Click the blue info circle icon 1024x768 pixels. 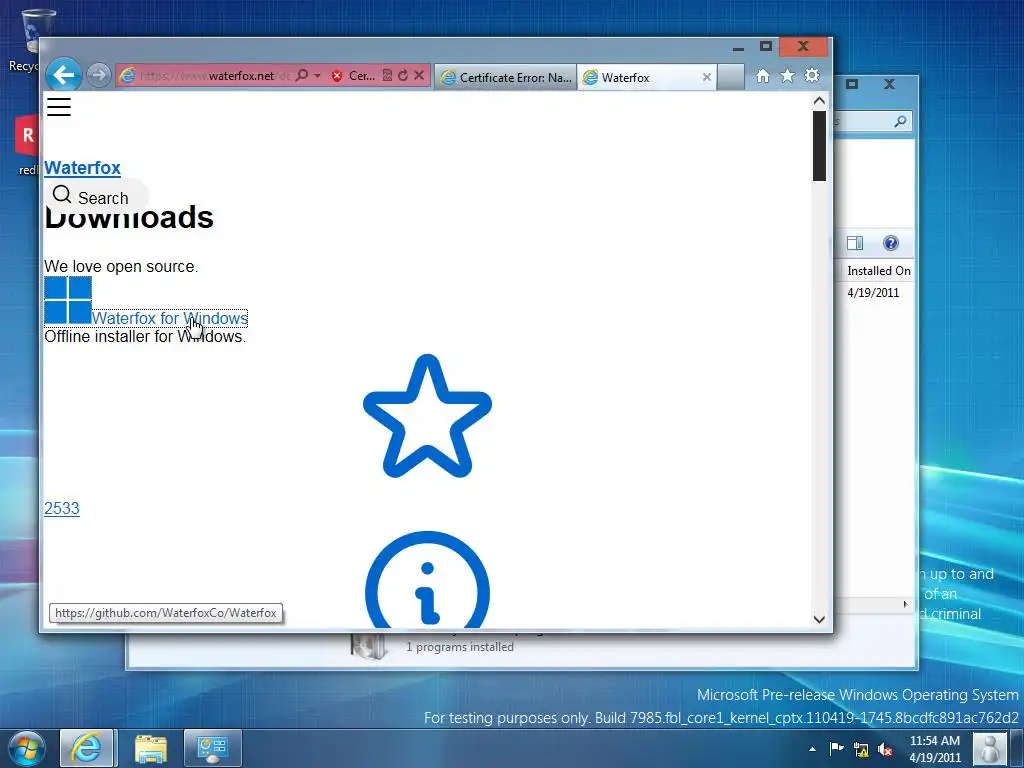[x=427, y=579]
